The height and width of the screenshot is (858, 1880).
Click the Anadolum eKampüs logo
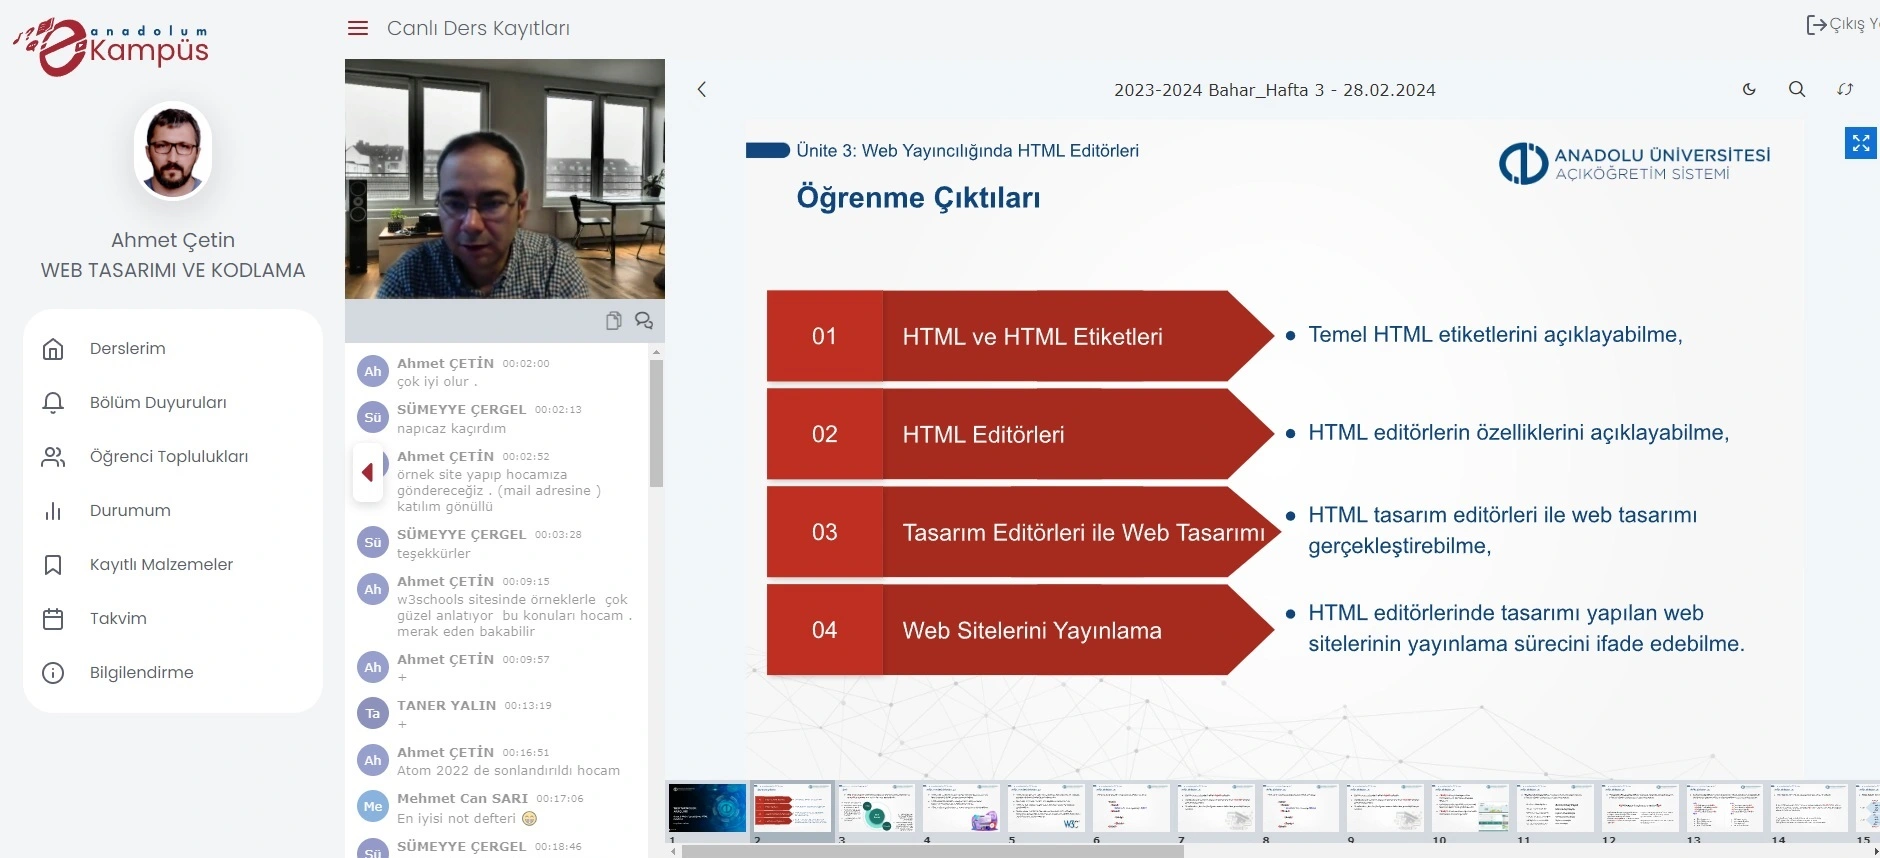pos(110,47)
